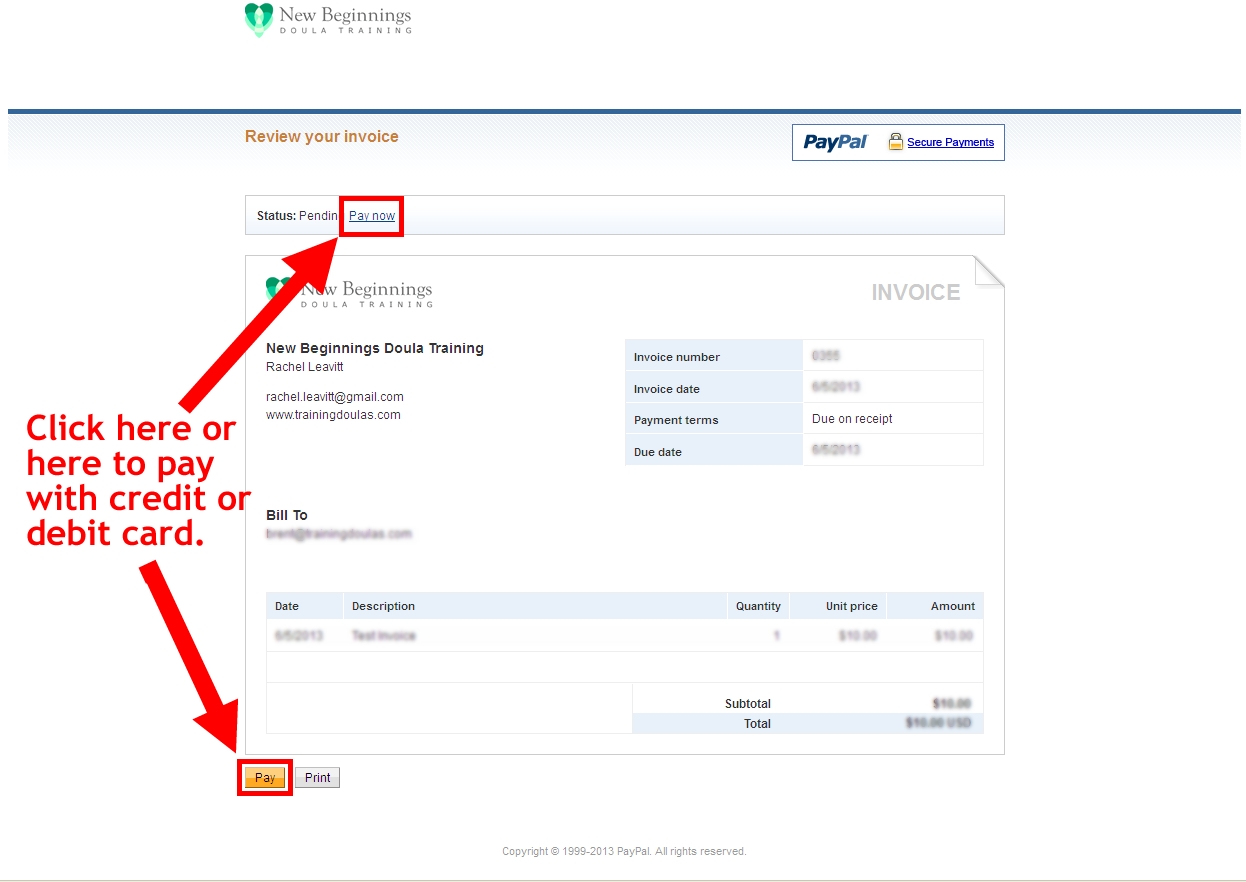This screenshot has height=882, width=1246.
Task: Click the PayPal logo in the header box
Action: (x=836, y=142)
